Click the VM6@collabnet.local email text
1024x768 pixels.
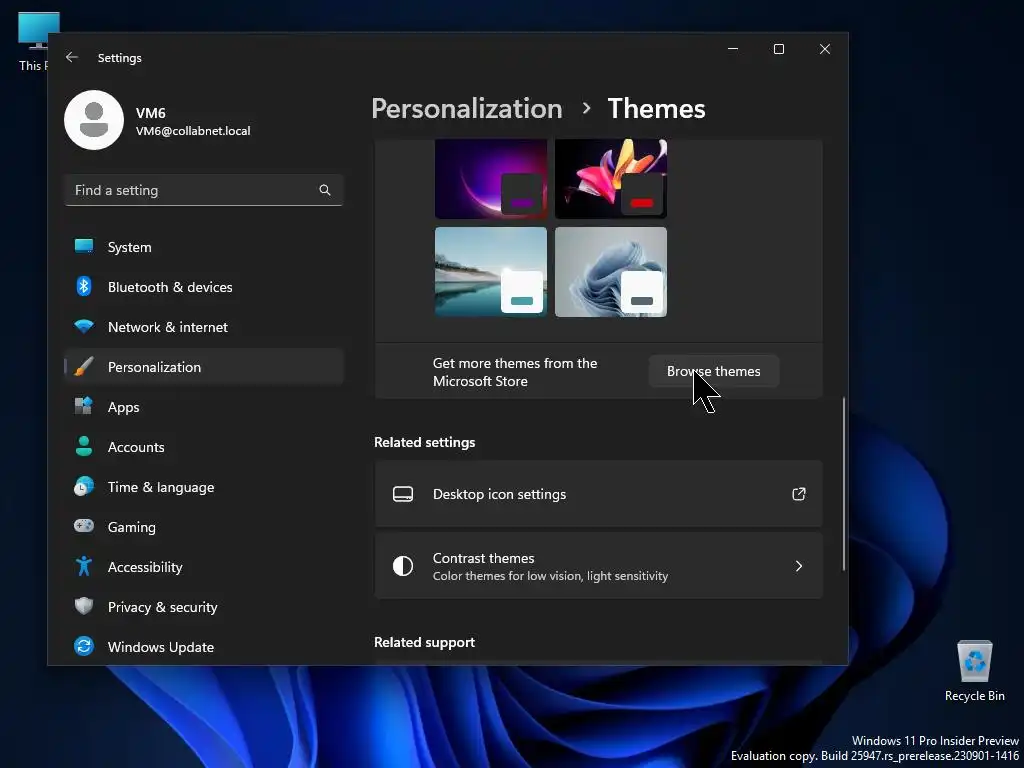click(x=193, y=131)
